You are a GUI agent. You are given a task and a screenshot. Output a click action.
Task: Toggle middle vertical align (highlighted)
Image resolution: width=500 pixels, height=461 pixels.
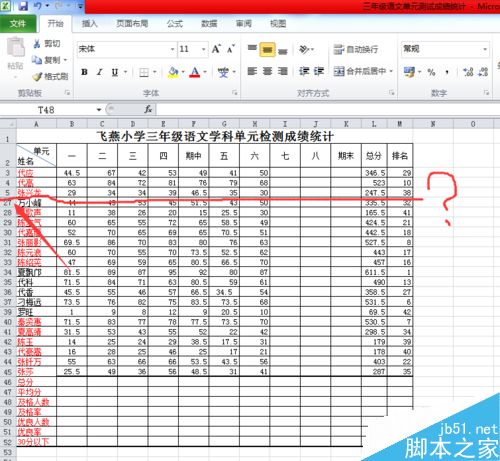click(268, 49)
